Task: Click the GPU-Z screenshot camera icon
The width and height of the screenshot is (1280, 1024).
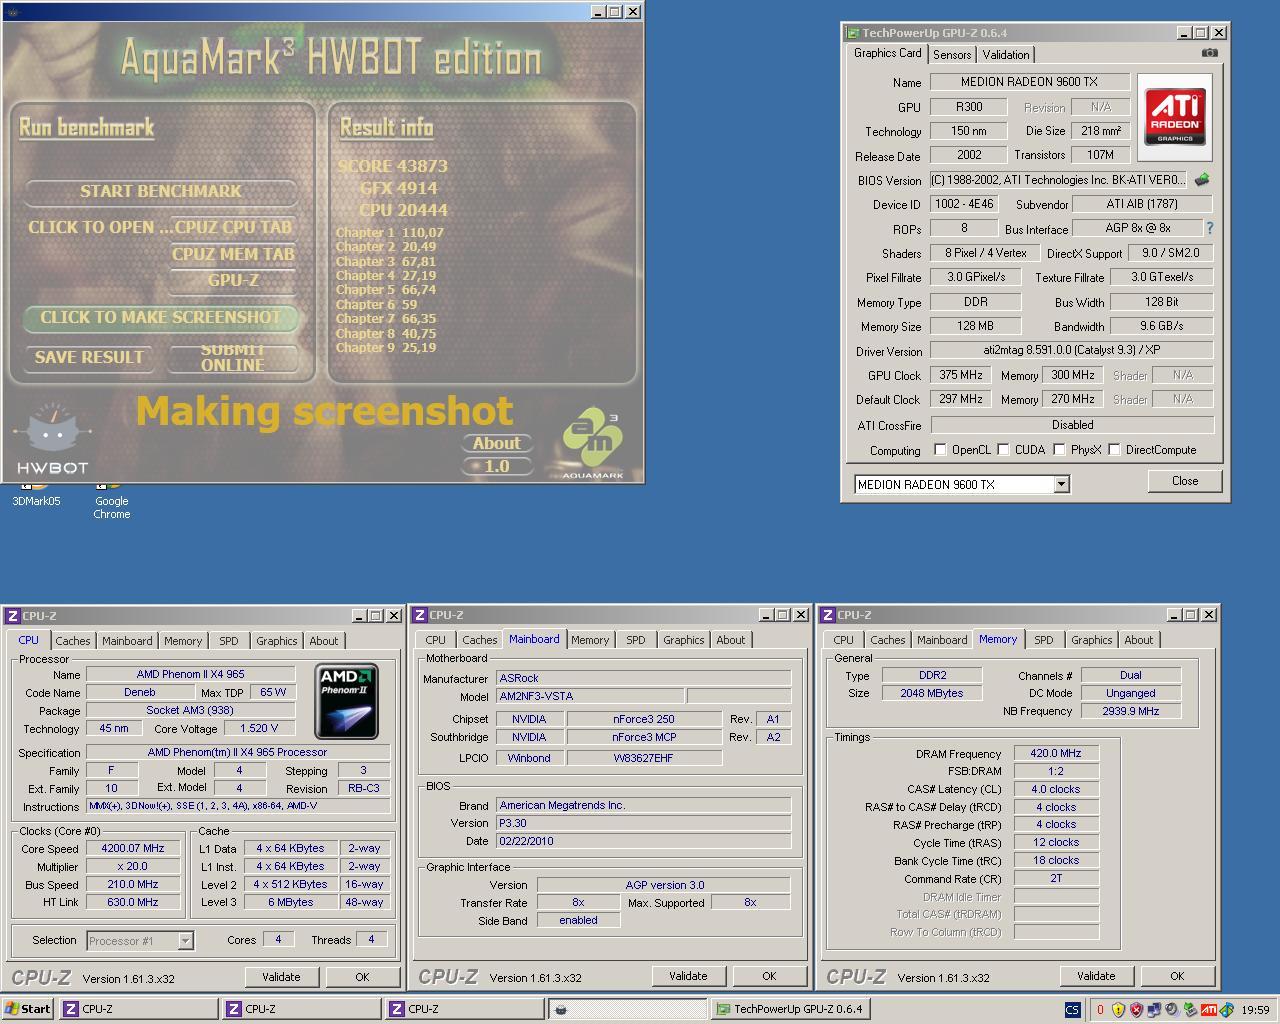Action: pyautogui.click(x=1210, y=53)
